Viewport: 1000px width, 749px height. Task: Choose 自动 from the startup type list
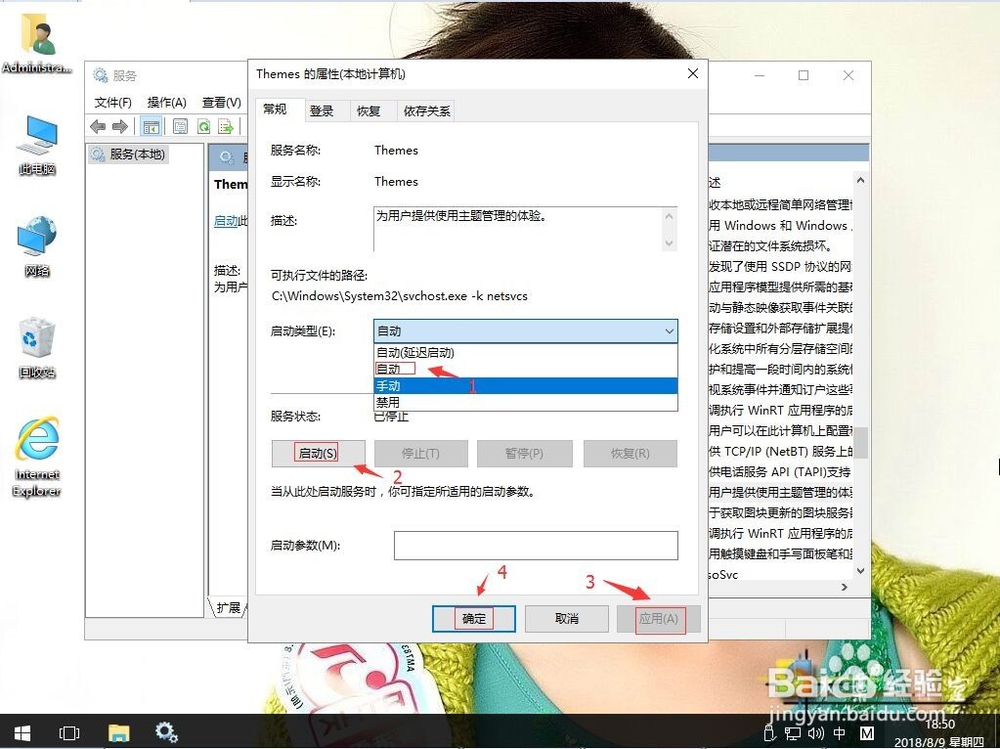coord(526,369)
